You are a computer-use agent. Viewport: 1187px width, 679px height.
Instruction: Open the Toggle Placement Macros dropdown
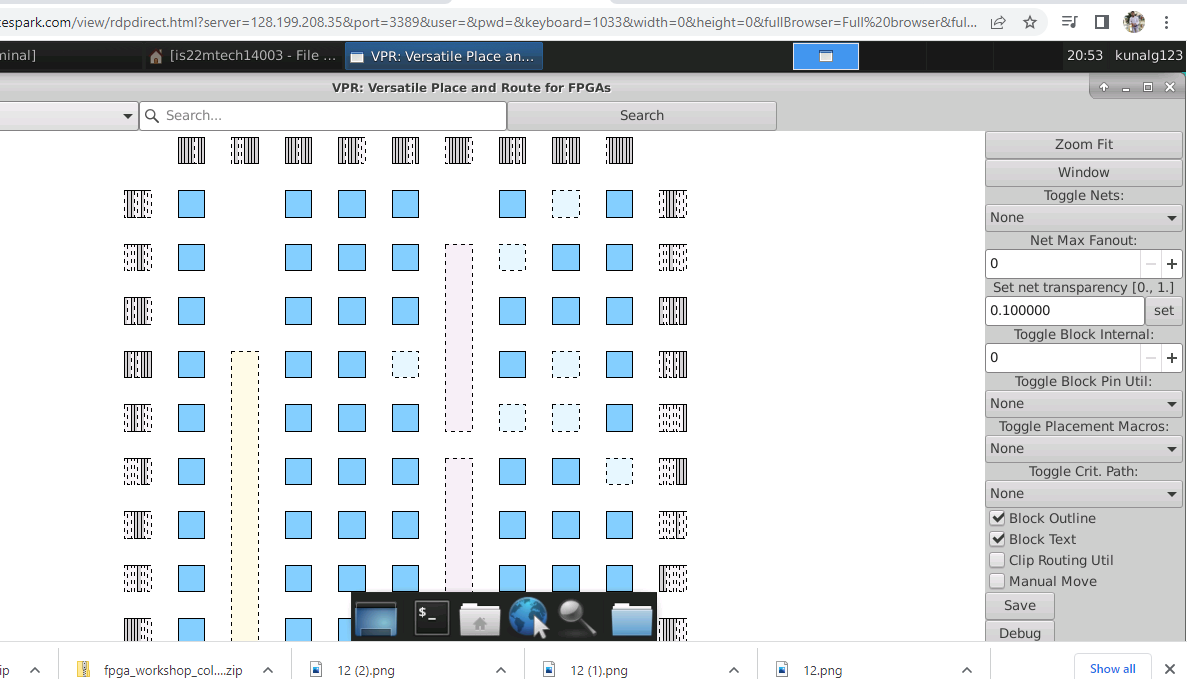tap(1083, 449)
